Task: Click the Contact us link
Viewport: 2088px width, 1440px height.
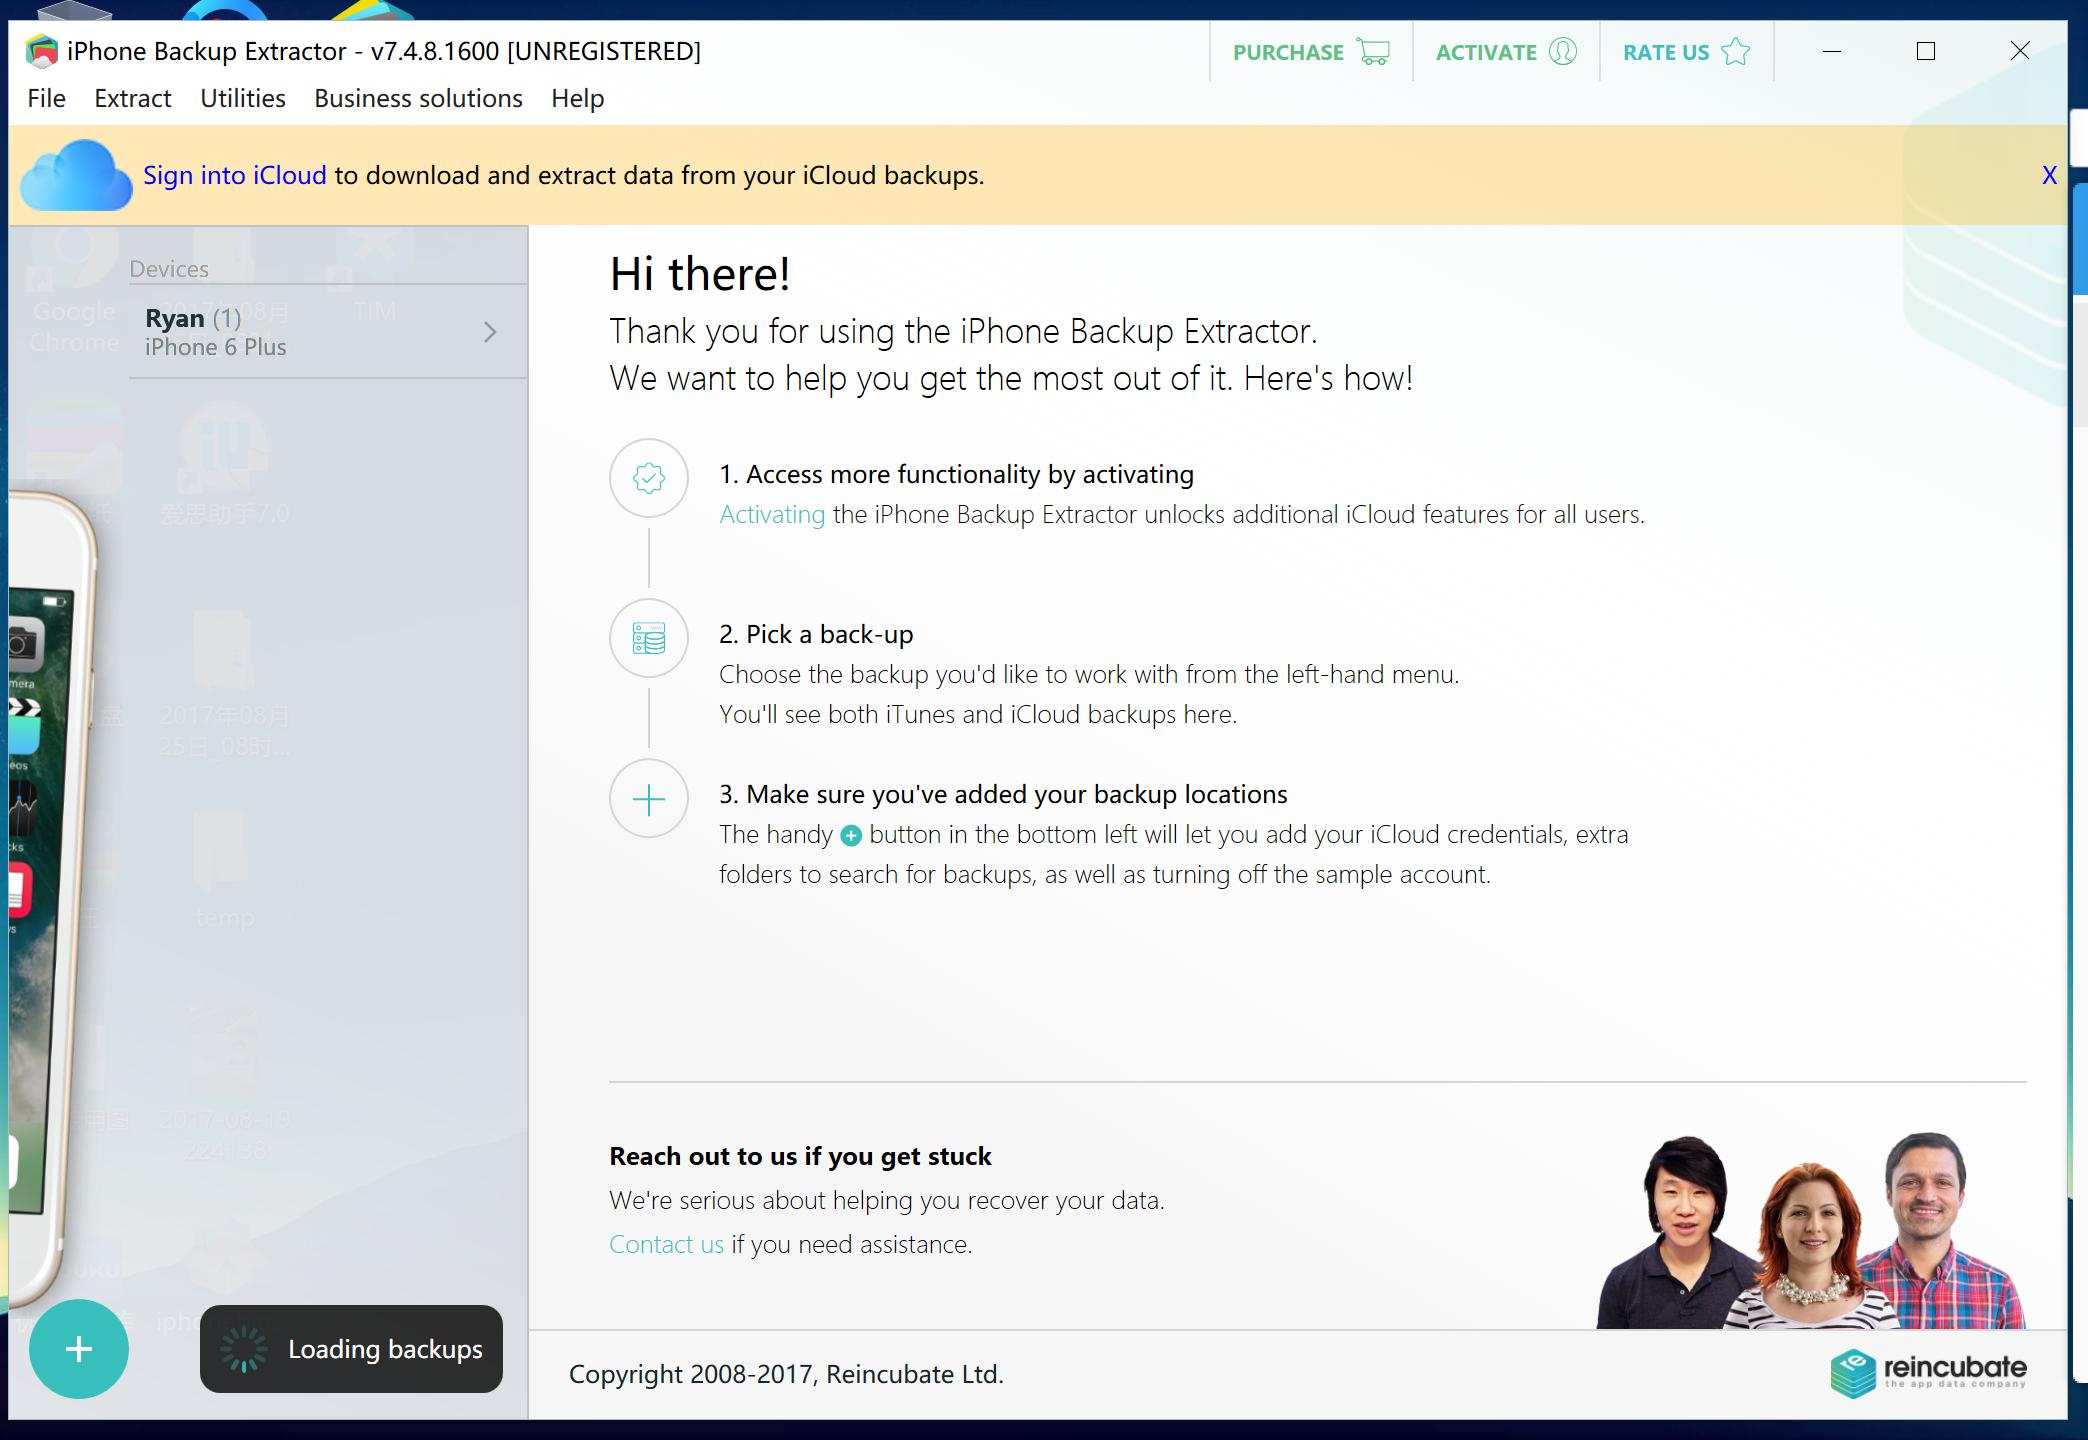Action: (666, 1244)
